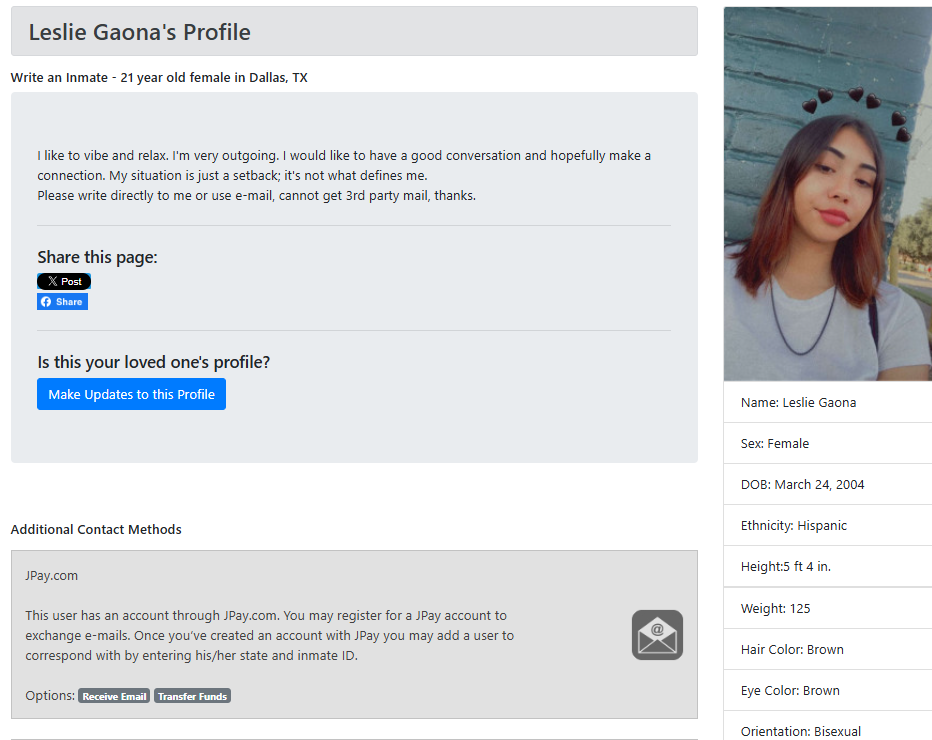
Task: Click the 'Options:' label
Action: click(x=50, y=695)
